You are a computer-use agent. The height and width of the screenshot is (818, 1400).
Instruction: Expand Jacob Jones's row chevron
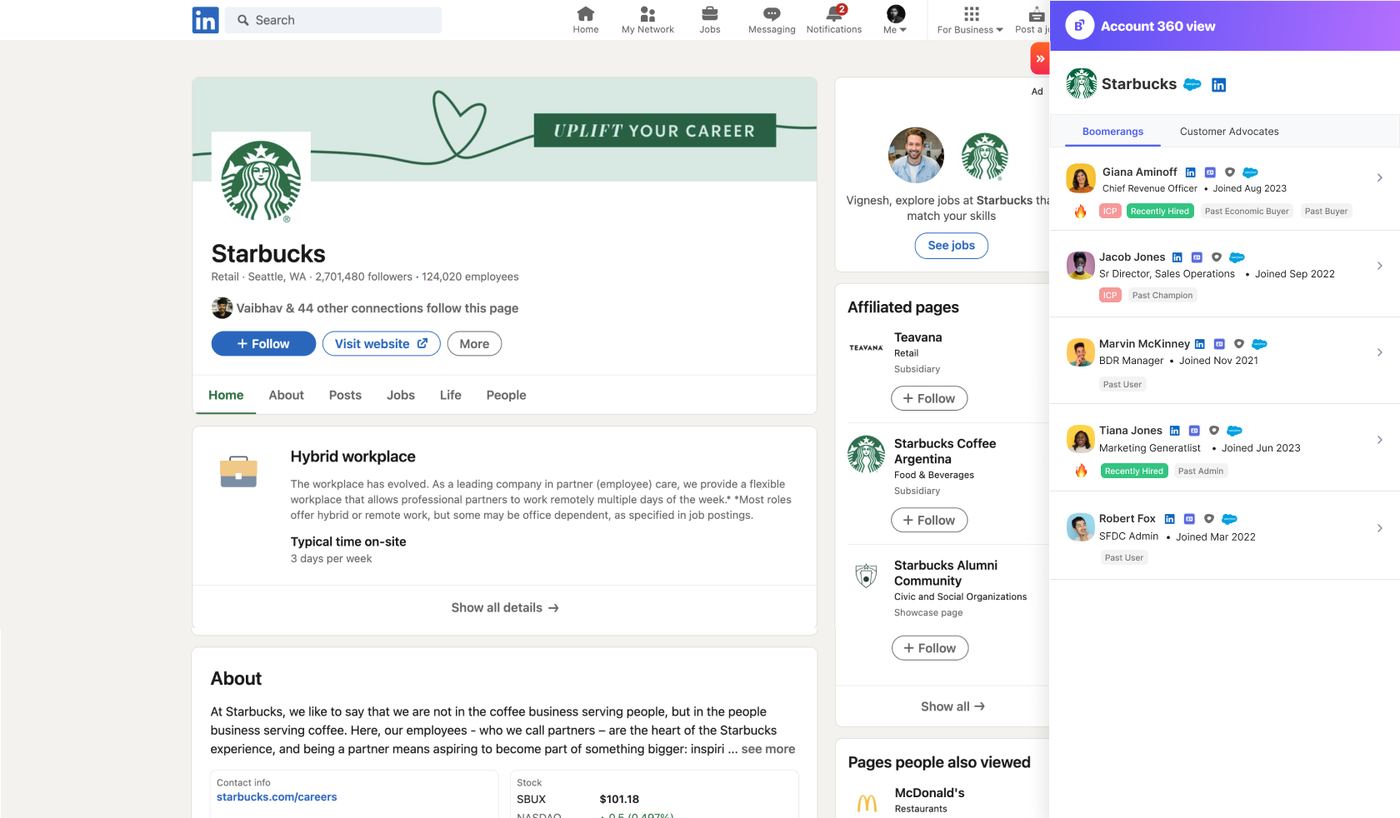tap(1380, 266)
